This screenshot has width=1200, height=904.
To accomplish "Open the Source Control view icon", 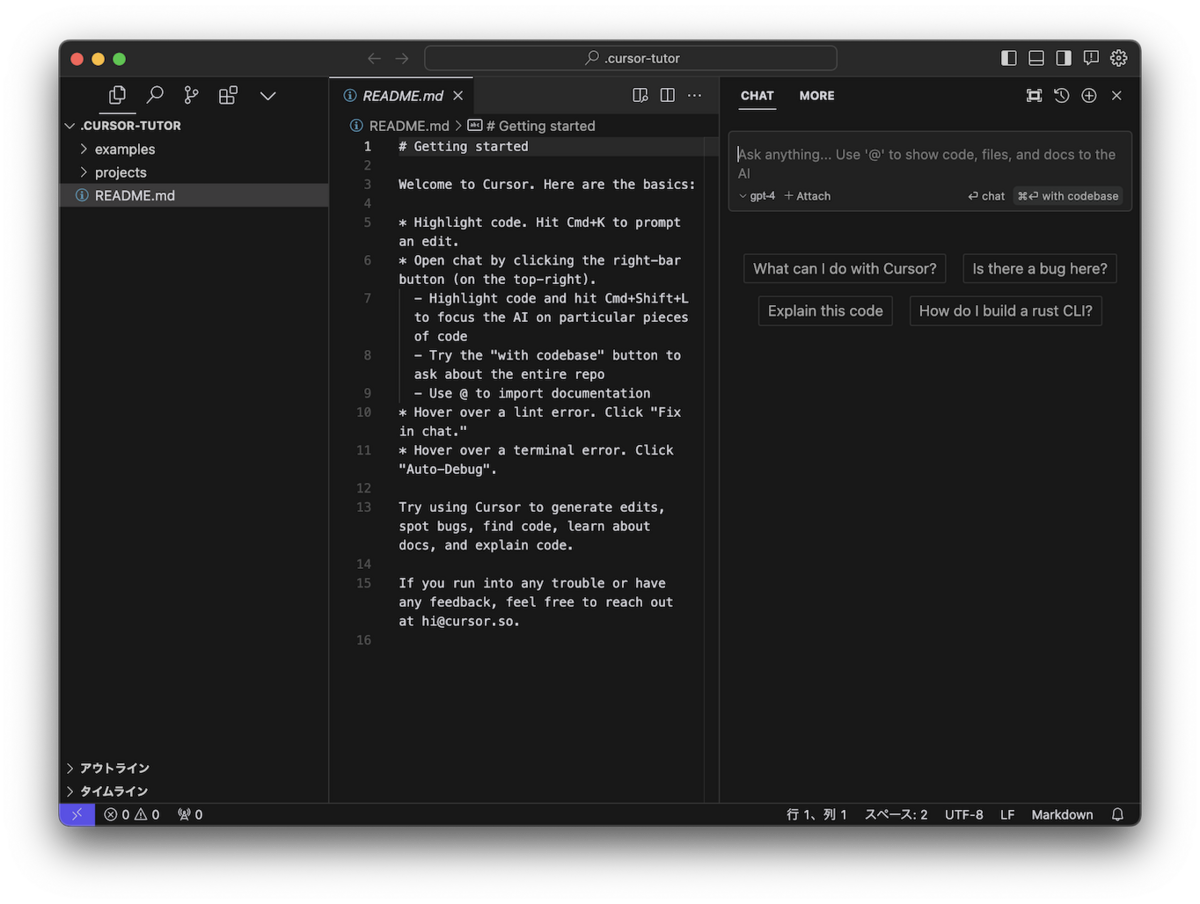I will click(191, 95).
